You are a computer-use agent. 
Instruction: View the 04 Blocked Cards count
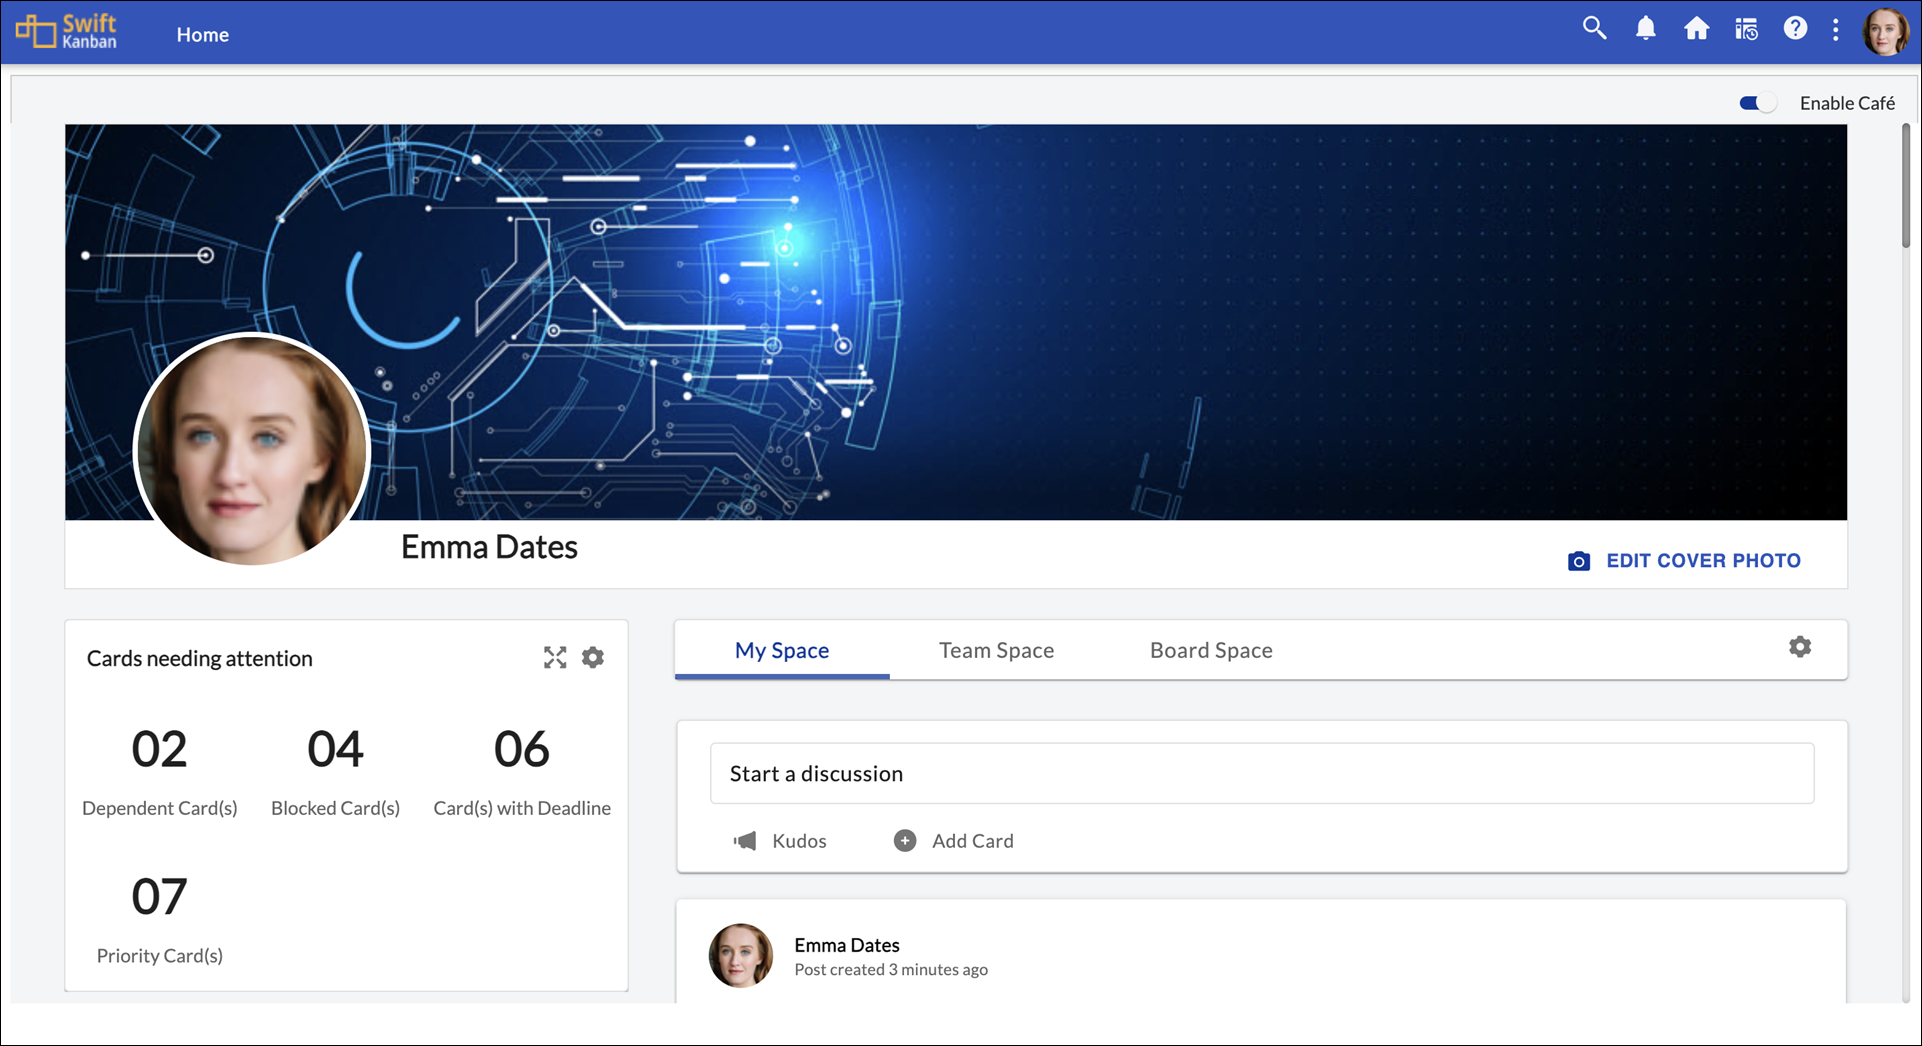coord(335,750)
